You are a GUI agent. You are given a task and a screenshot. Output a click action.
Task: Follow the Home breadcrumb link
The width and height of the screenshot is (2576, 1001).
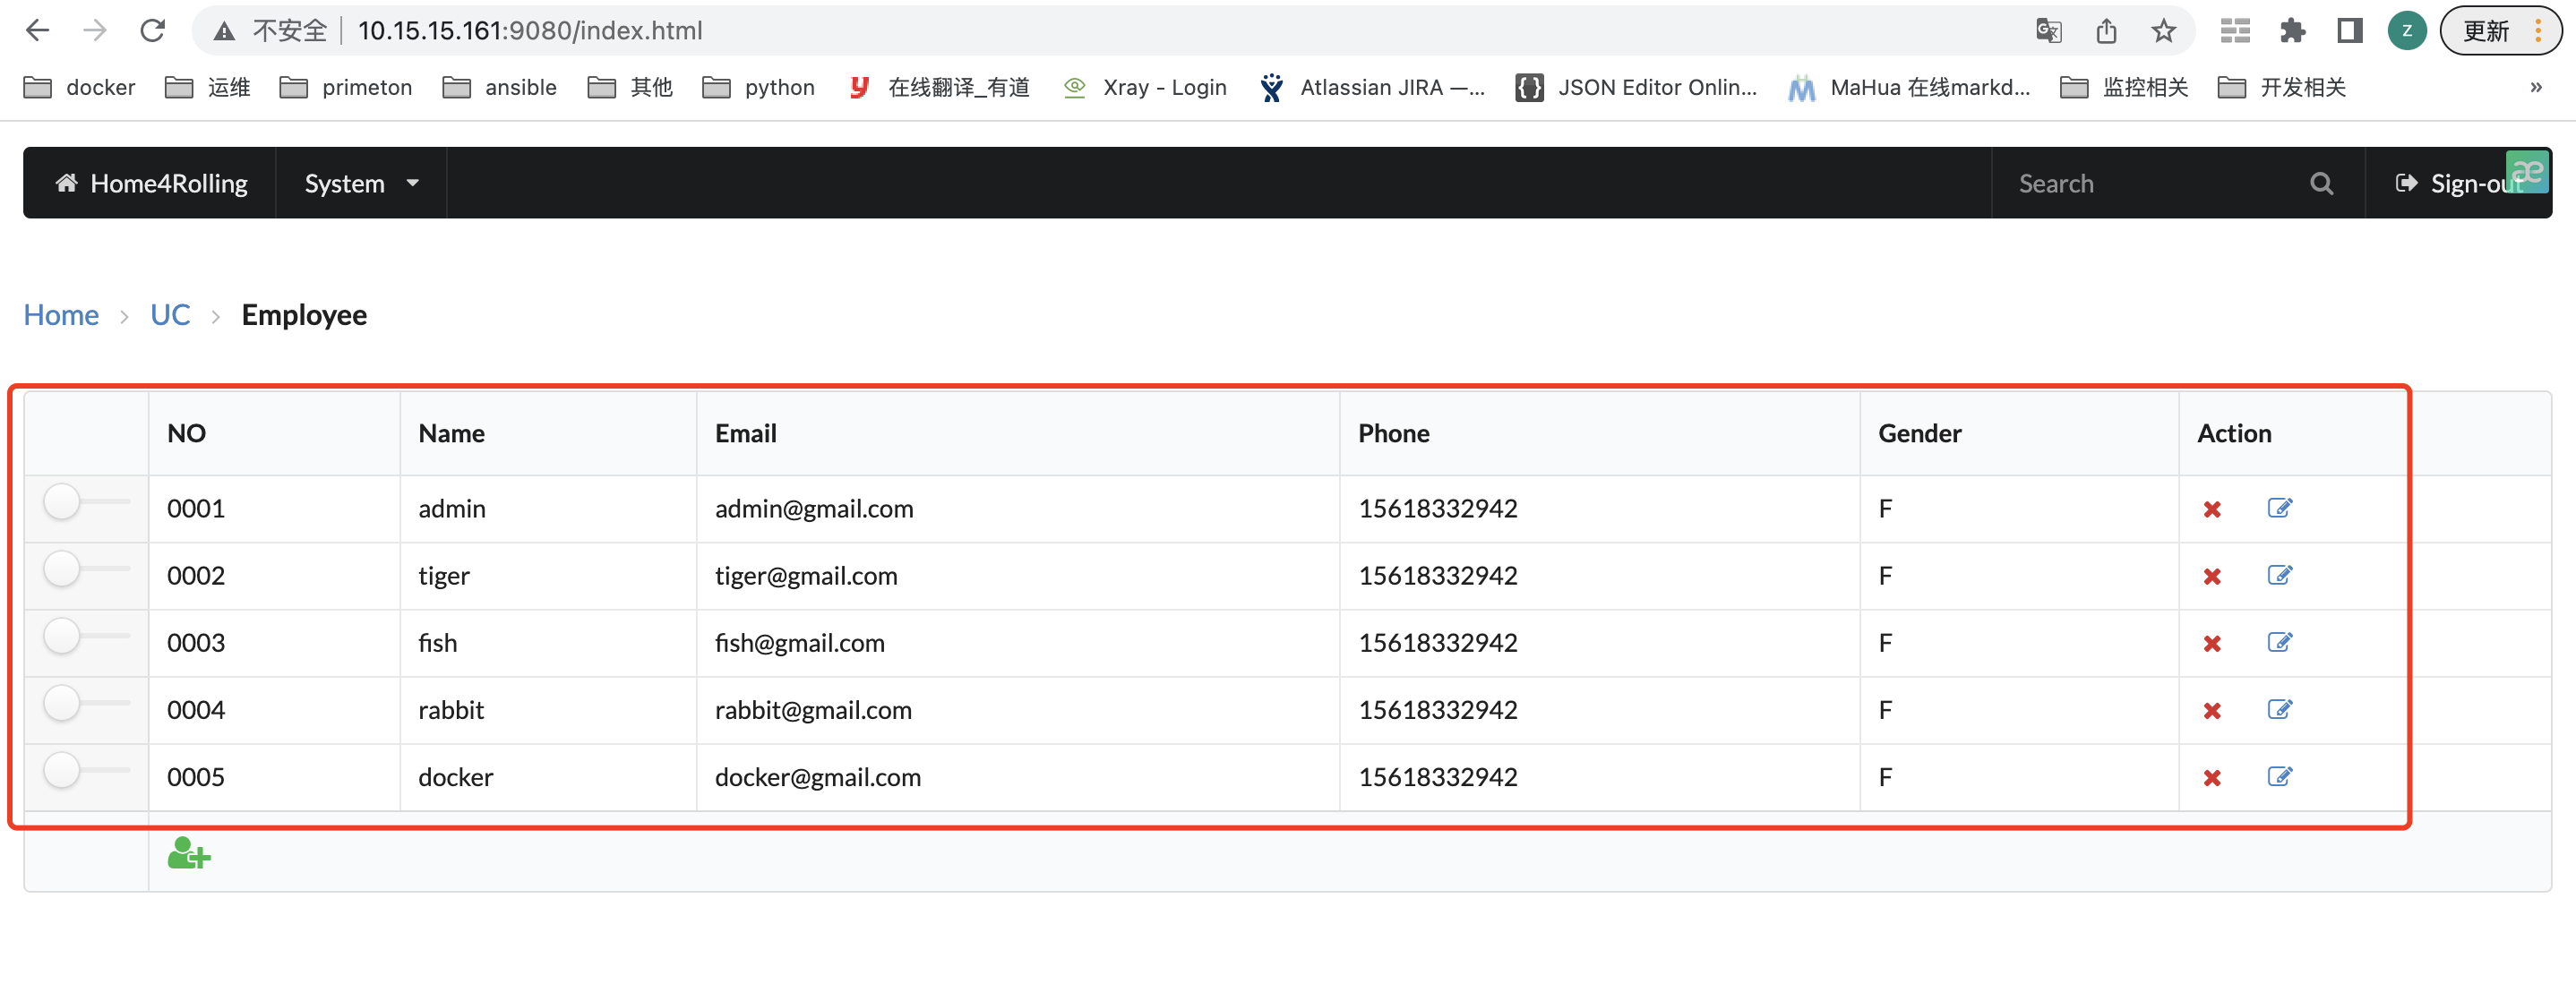[x=61, y=315]
